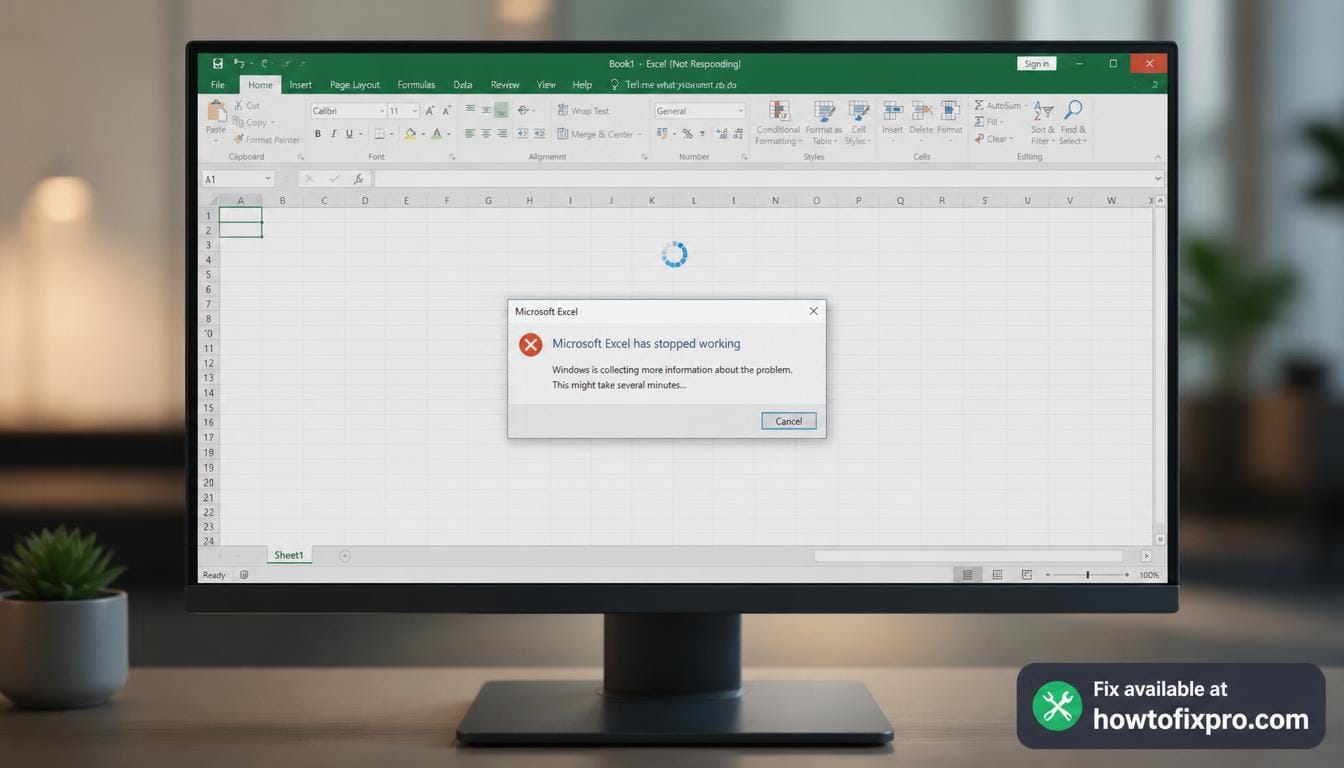This screenshot has height=768, width=1344.
Task: Toggle Align Right for the cell
Action: click(x=502, y=133)
